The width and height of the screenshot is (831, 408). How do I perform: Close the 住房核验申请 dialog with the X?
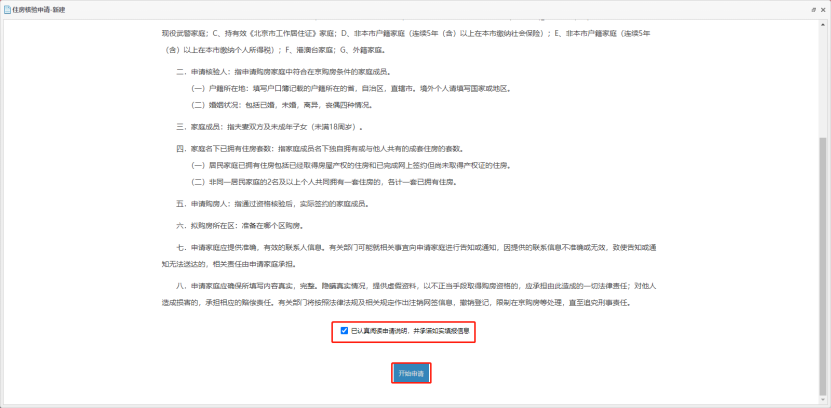(x=823, y=10)
